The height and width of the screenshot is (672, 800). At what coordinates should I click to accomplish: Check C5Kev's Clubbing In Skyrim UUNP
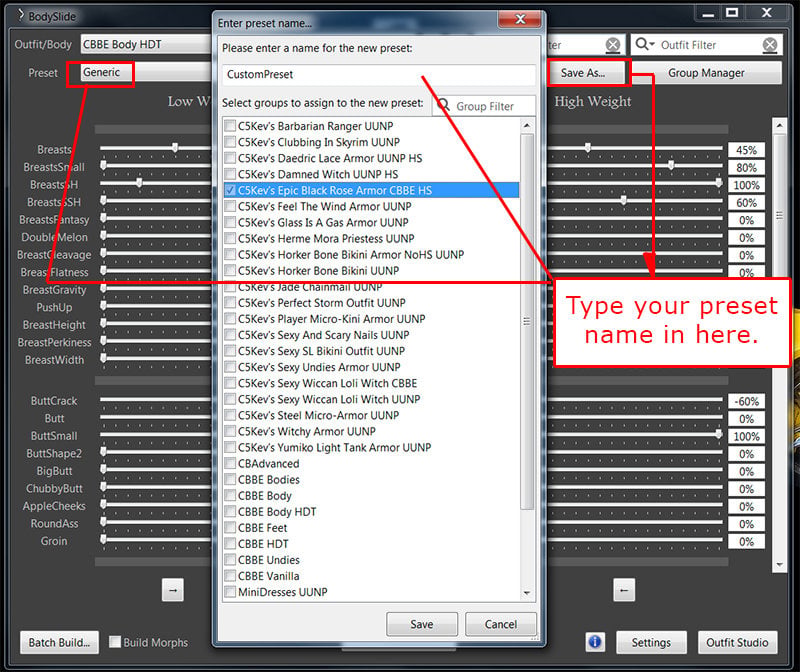(x=230, y=142)
